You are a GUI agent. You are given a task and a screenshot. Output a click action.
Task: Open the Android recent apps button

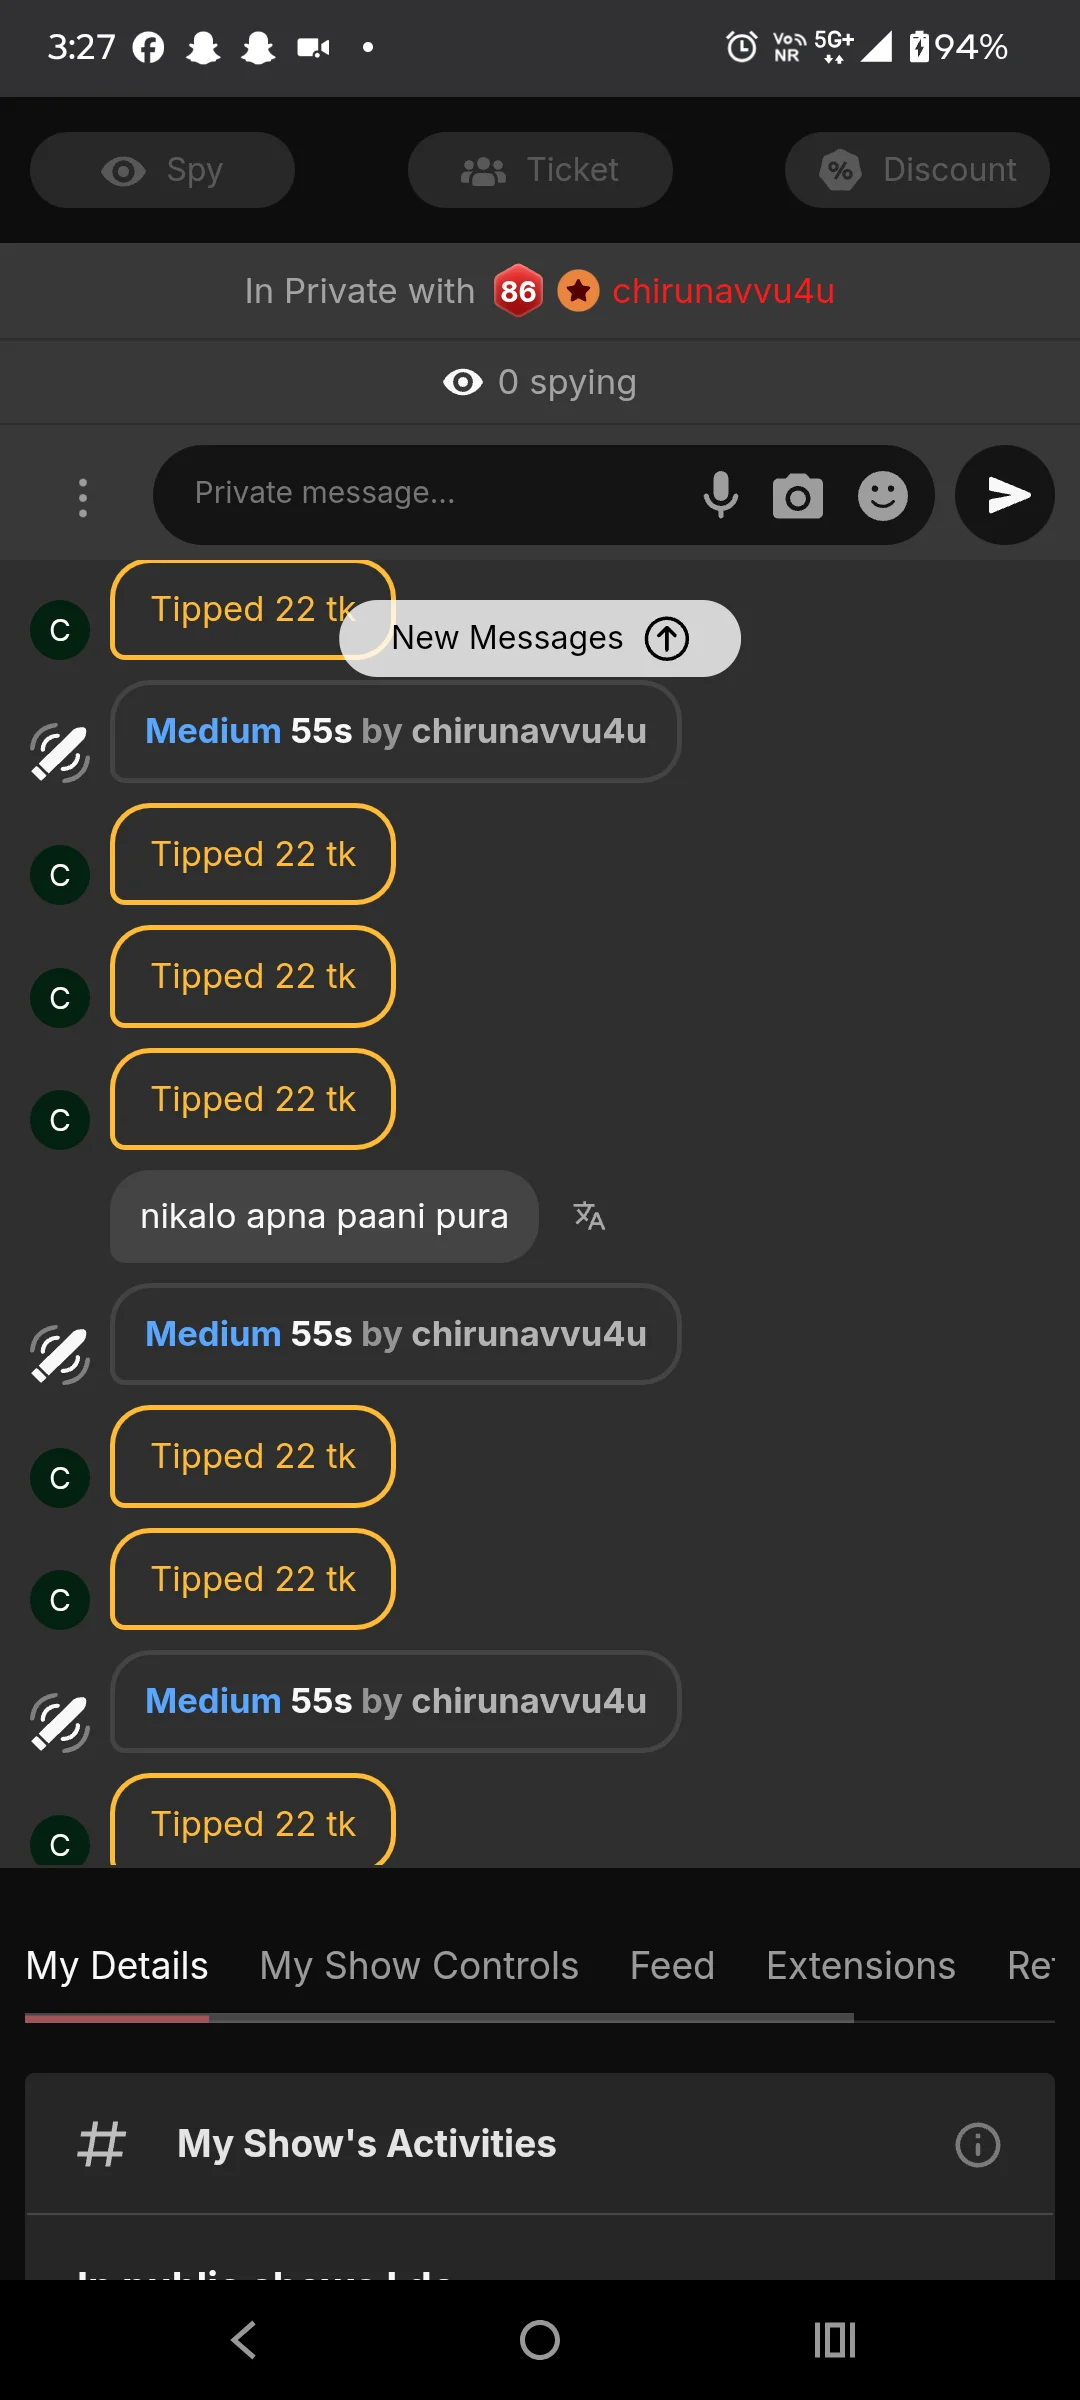pos(834,2340)
